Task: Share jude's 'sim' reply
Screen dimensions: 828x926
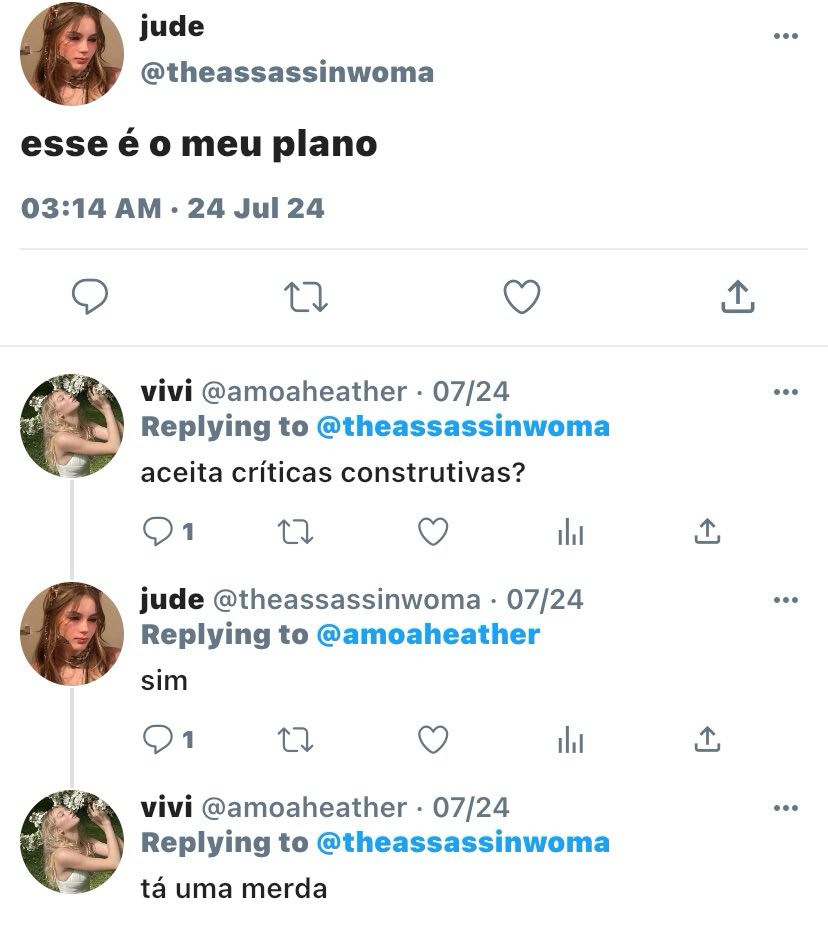Action: pos(707,739)
